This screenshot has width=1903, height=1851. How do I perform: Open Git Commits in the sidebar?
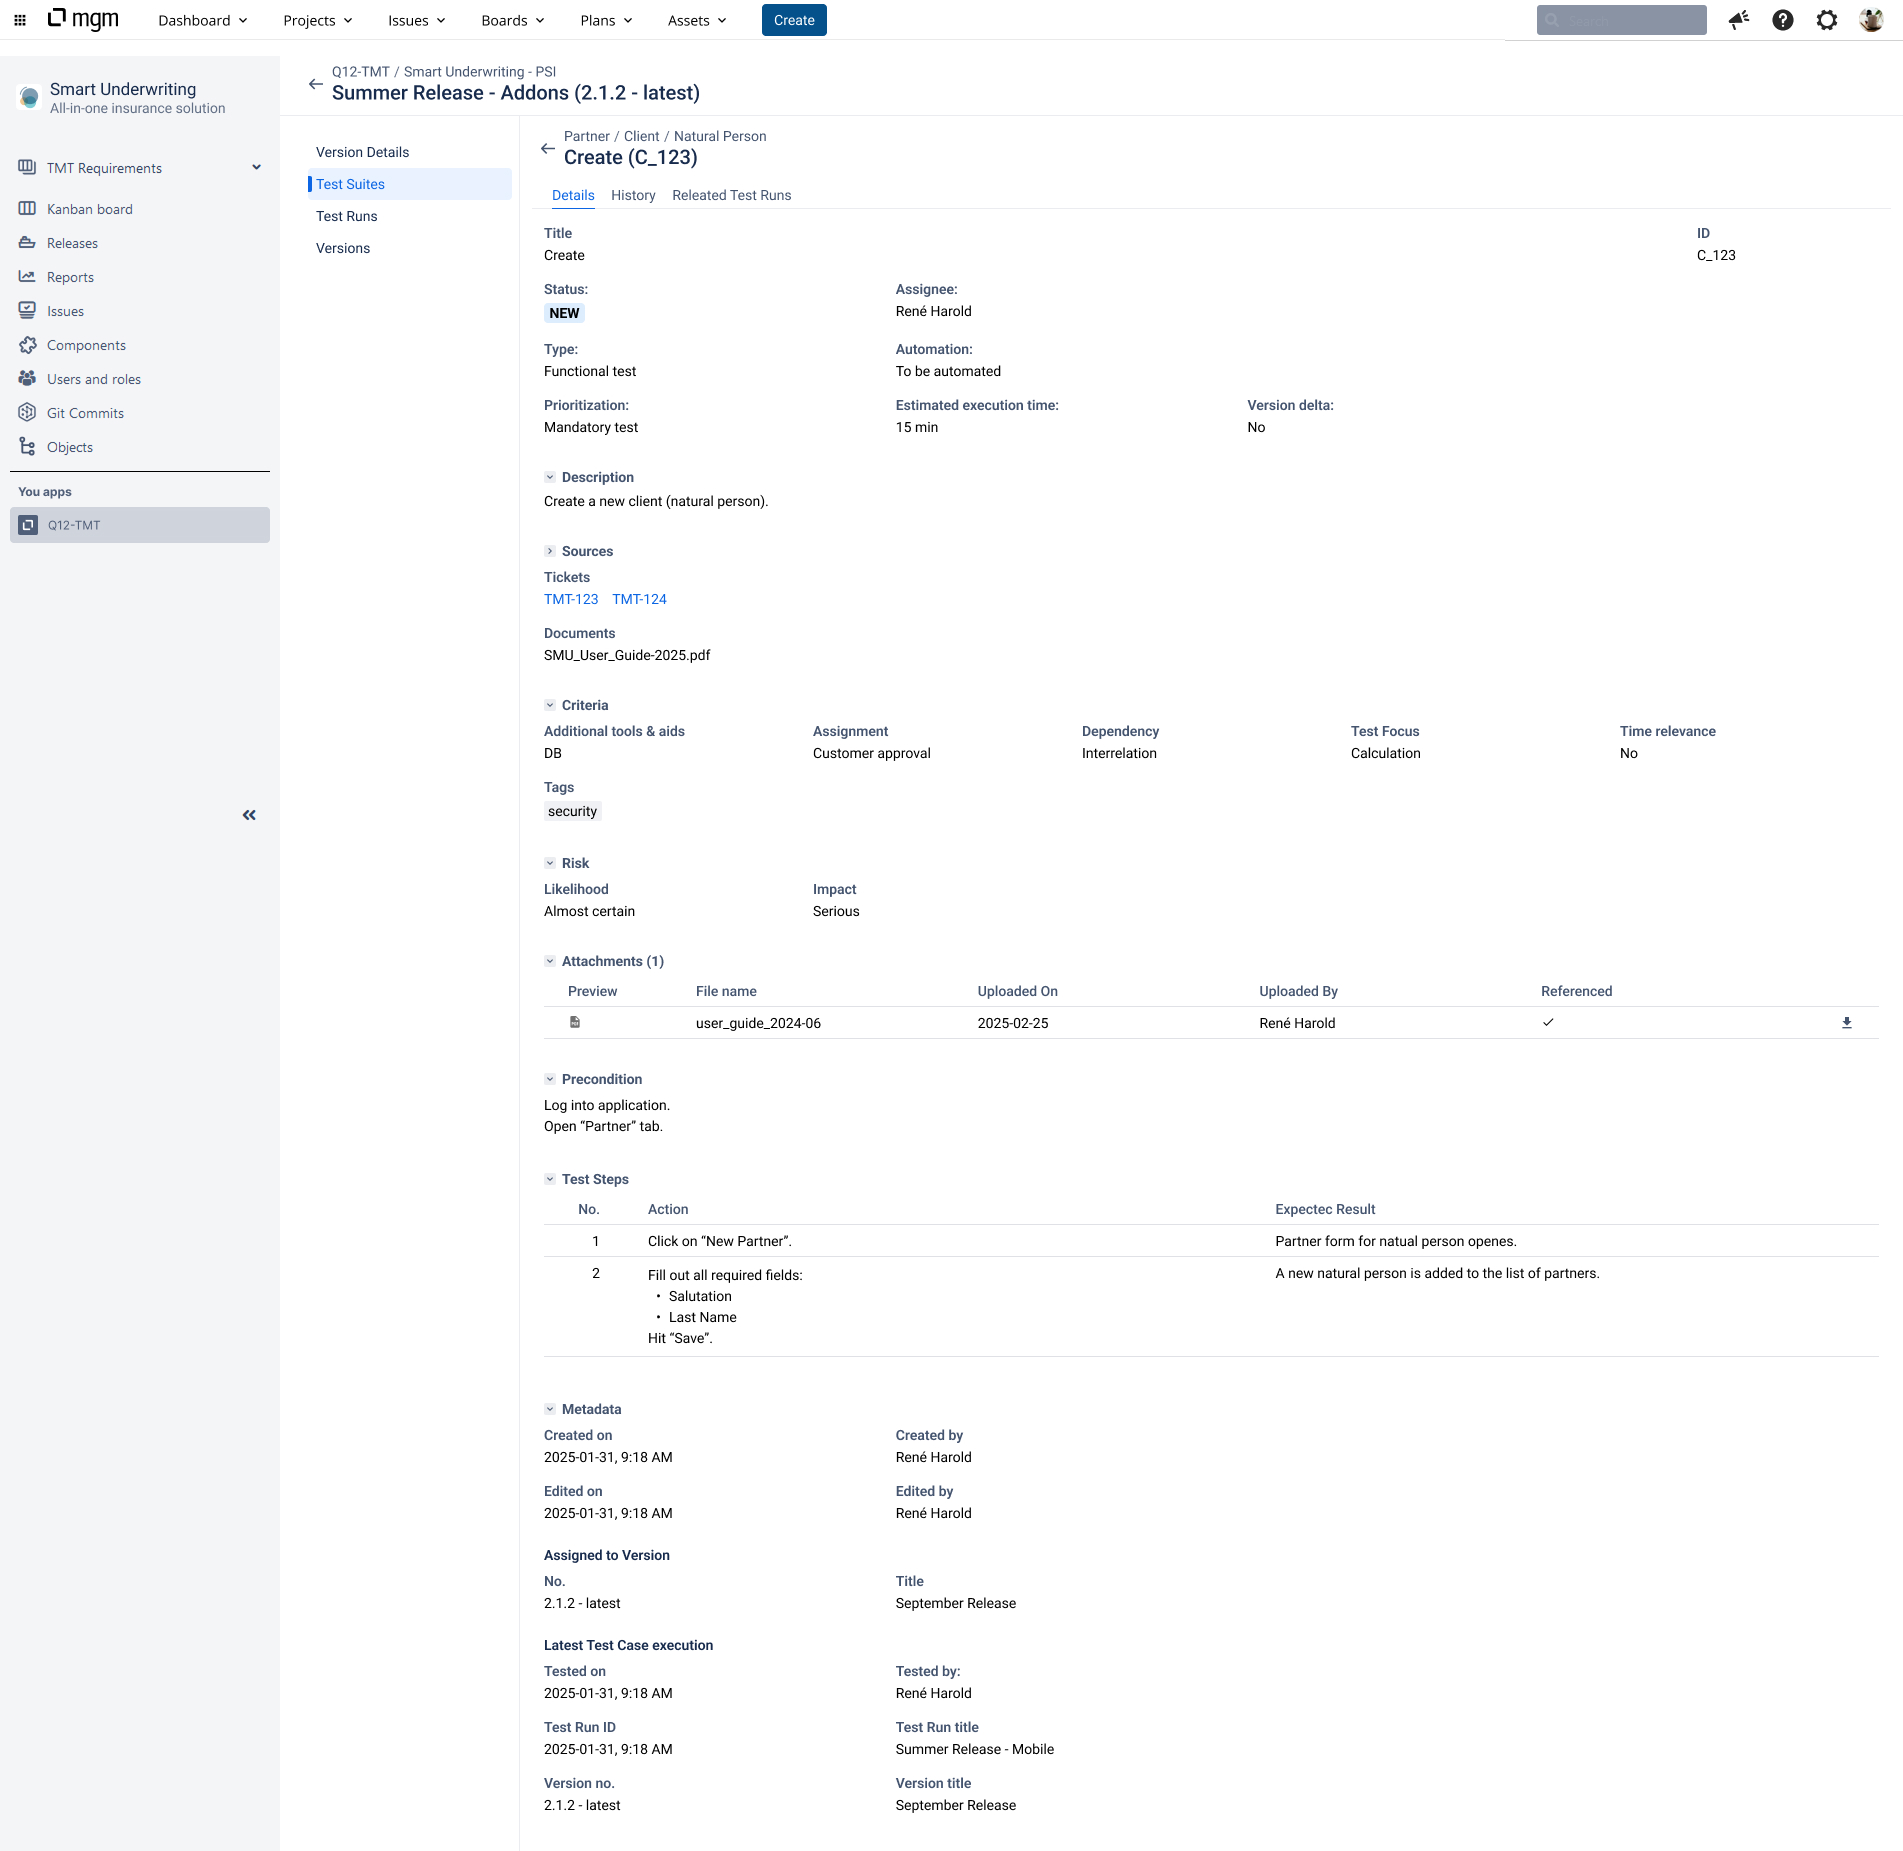[x=85, y=413]
